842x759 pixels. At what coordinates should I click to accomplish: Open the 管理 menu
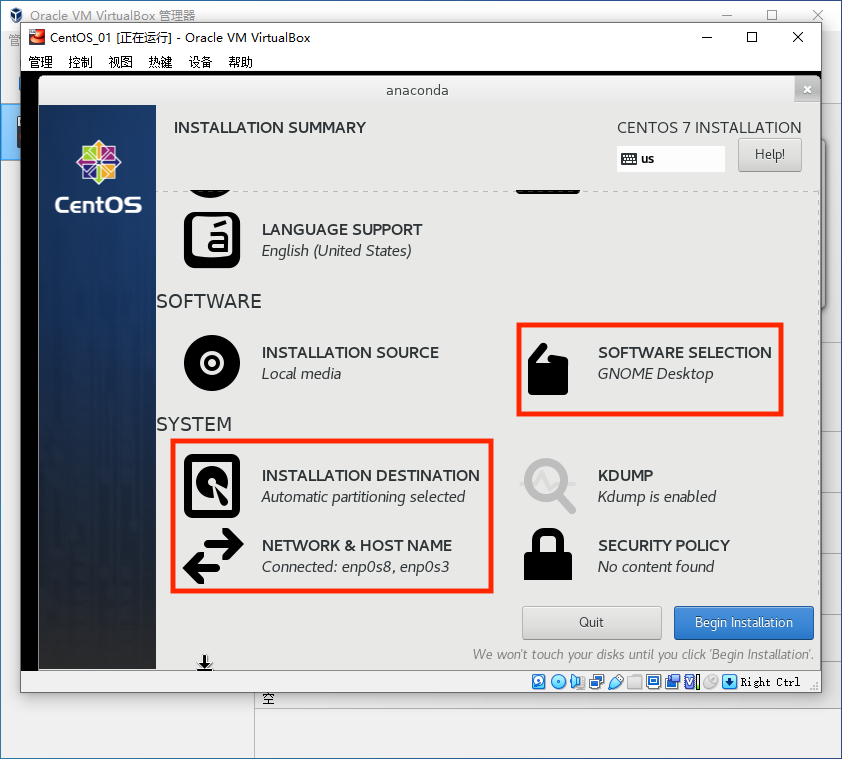pos(40,62)
